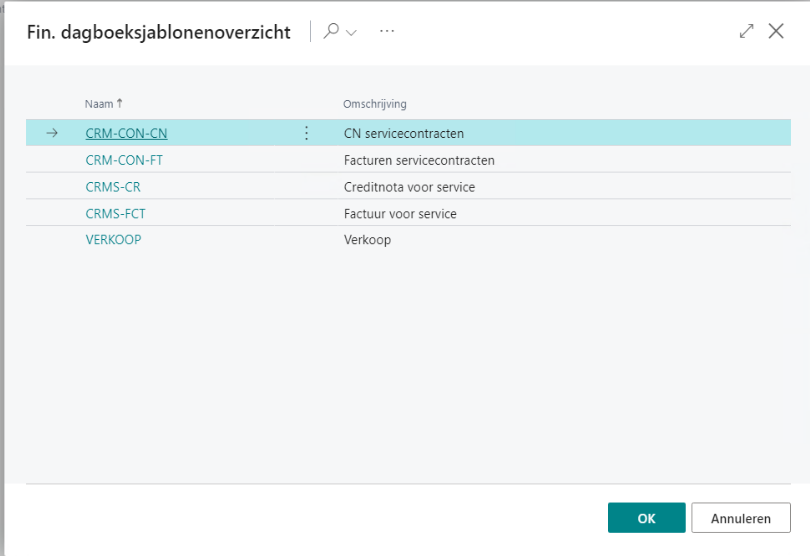Image resolution: width=810 pixels, height=556 pixels.
Task: Click the search magnifier icon
Action: click(331, 32)
